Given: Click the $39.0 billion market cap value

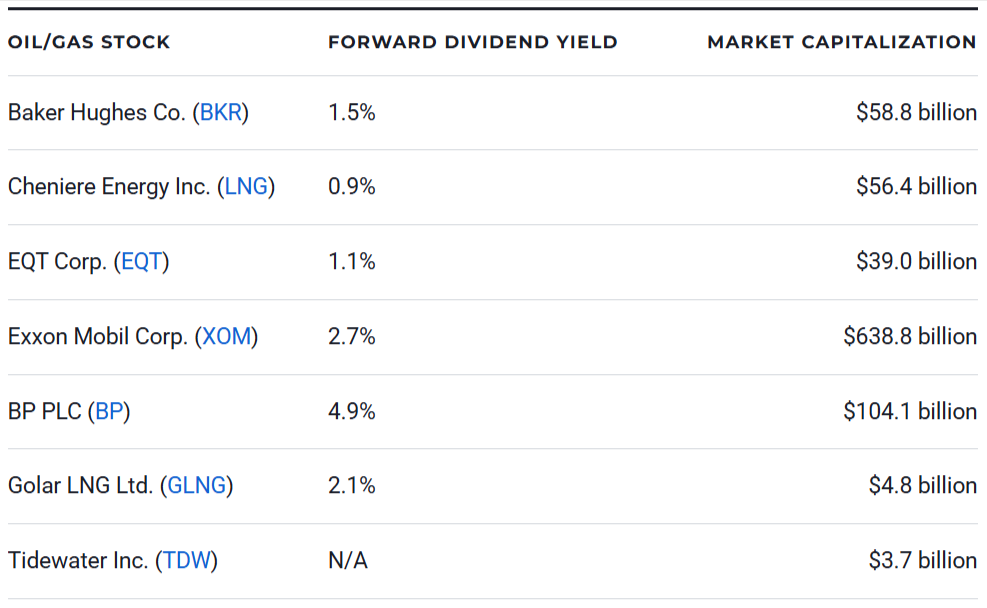Looking at the screenshot, I should pos(915,262).
